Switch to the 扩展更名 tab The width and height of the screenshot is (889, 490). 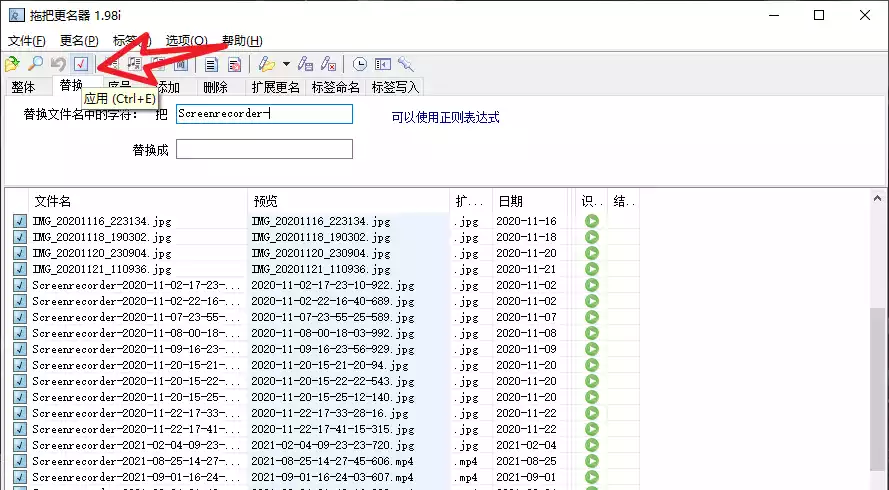coord(276,87)
